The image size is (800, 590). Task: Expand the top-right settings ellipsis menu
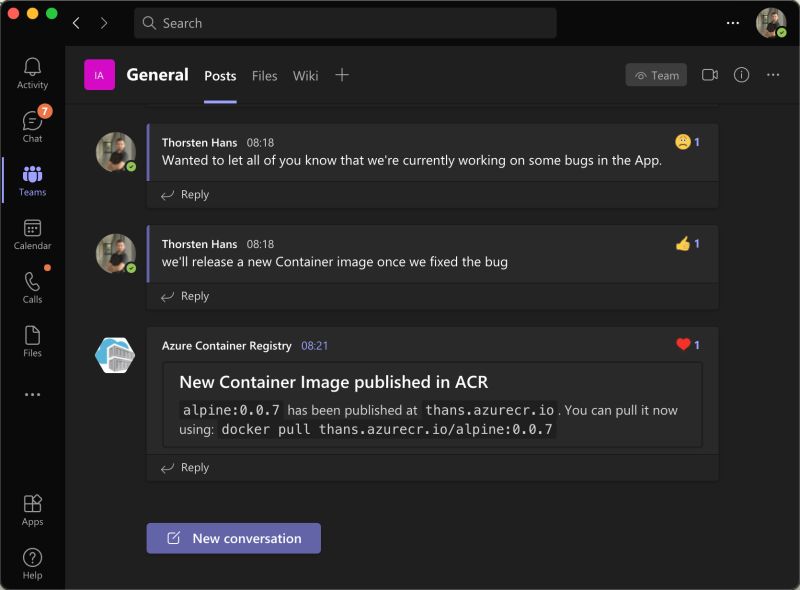(x=733, y=22)
